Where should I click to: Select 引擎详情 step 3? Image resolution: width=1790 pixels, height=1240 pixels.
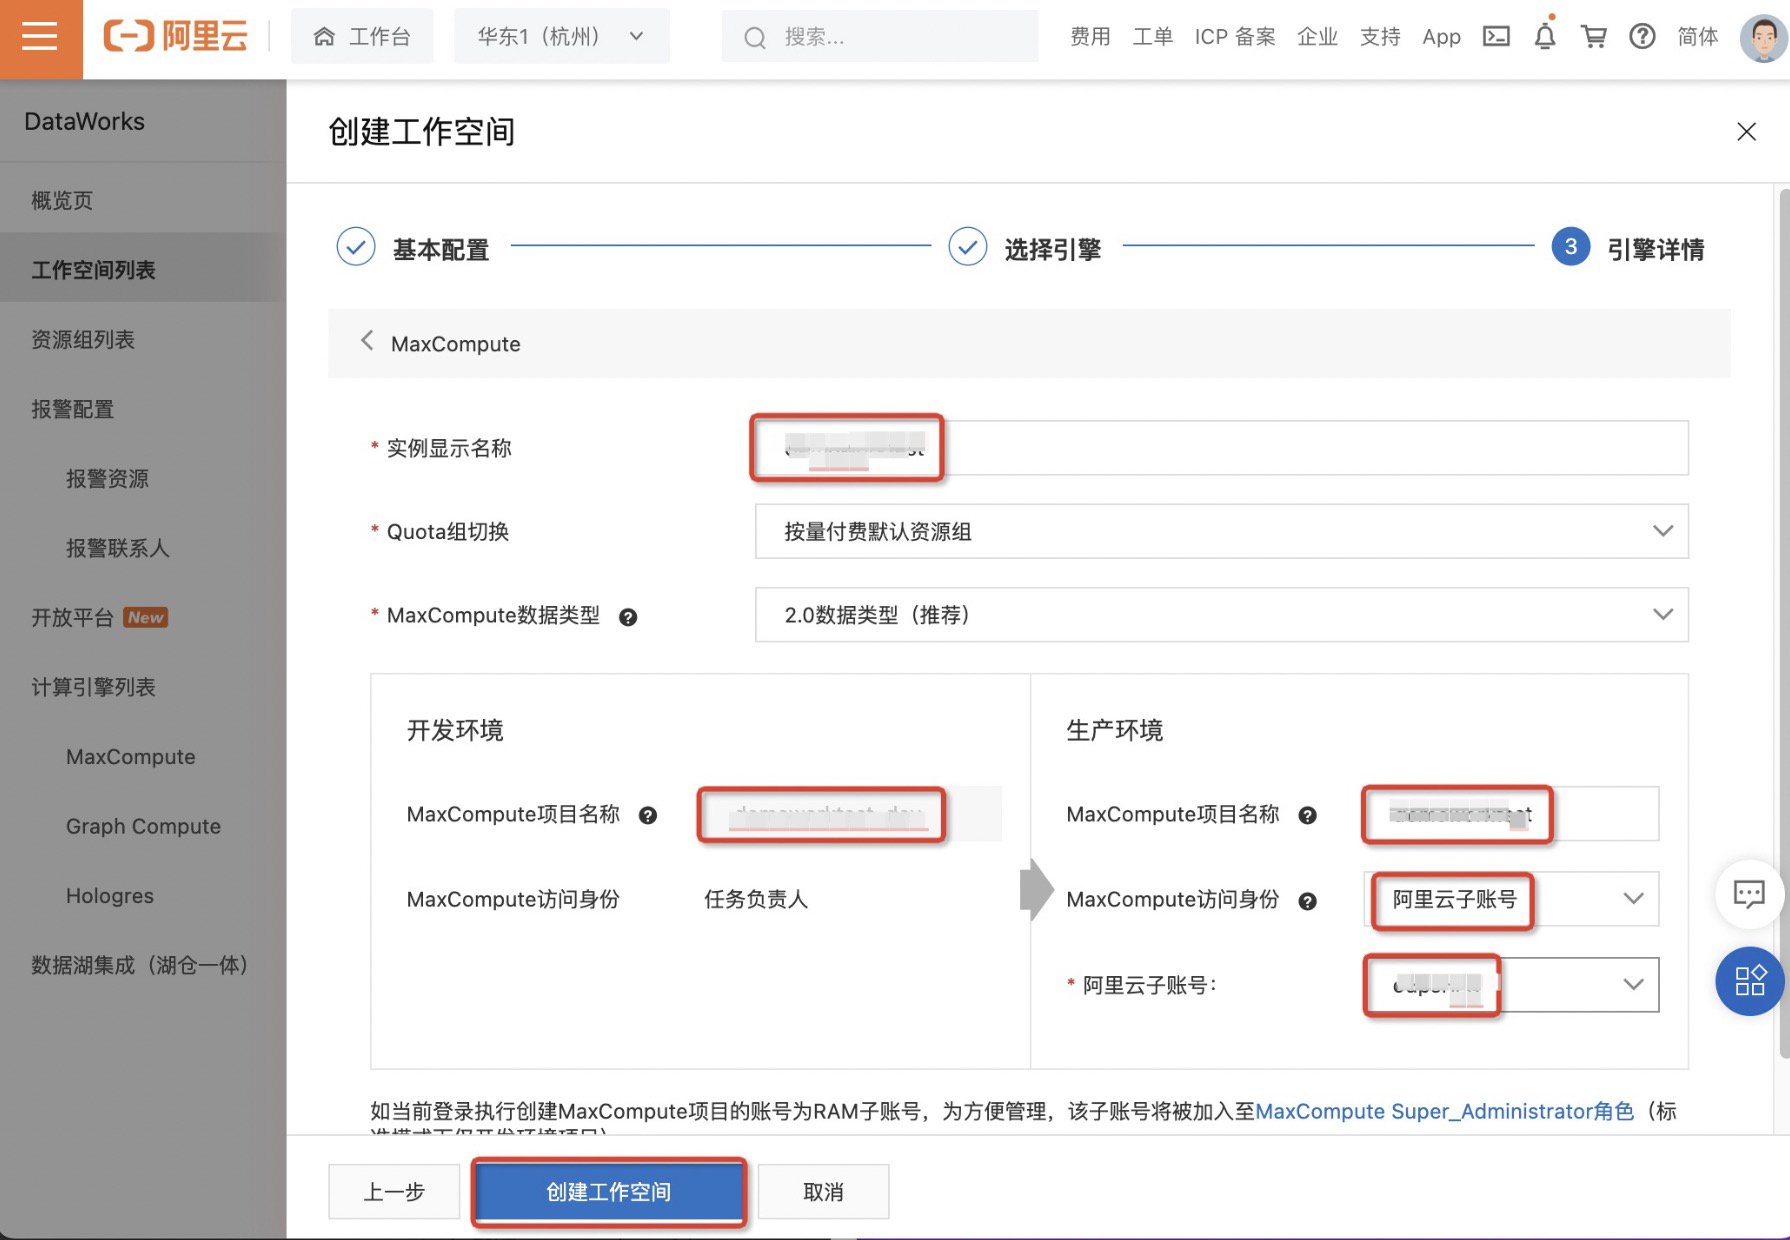(1628, 248)
